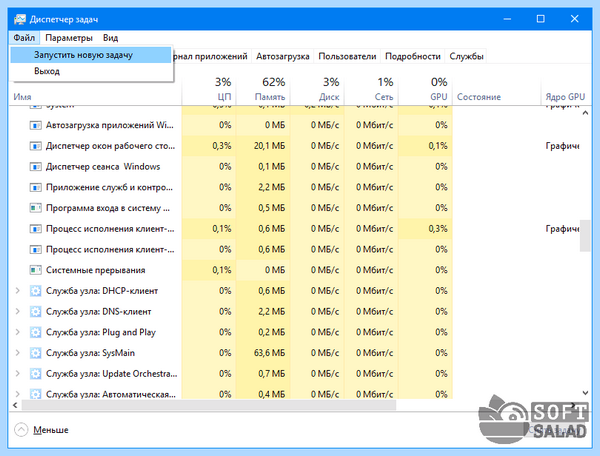Sort by the Состояние column header
The width and height of the screenshot is (600, 456).
(497, 89)
